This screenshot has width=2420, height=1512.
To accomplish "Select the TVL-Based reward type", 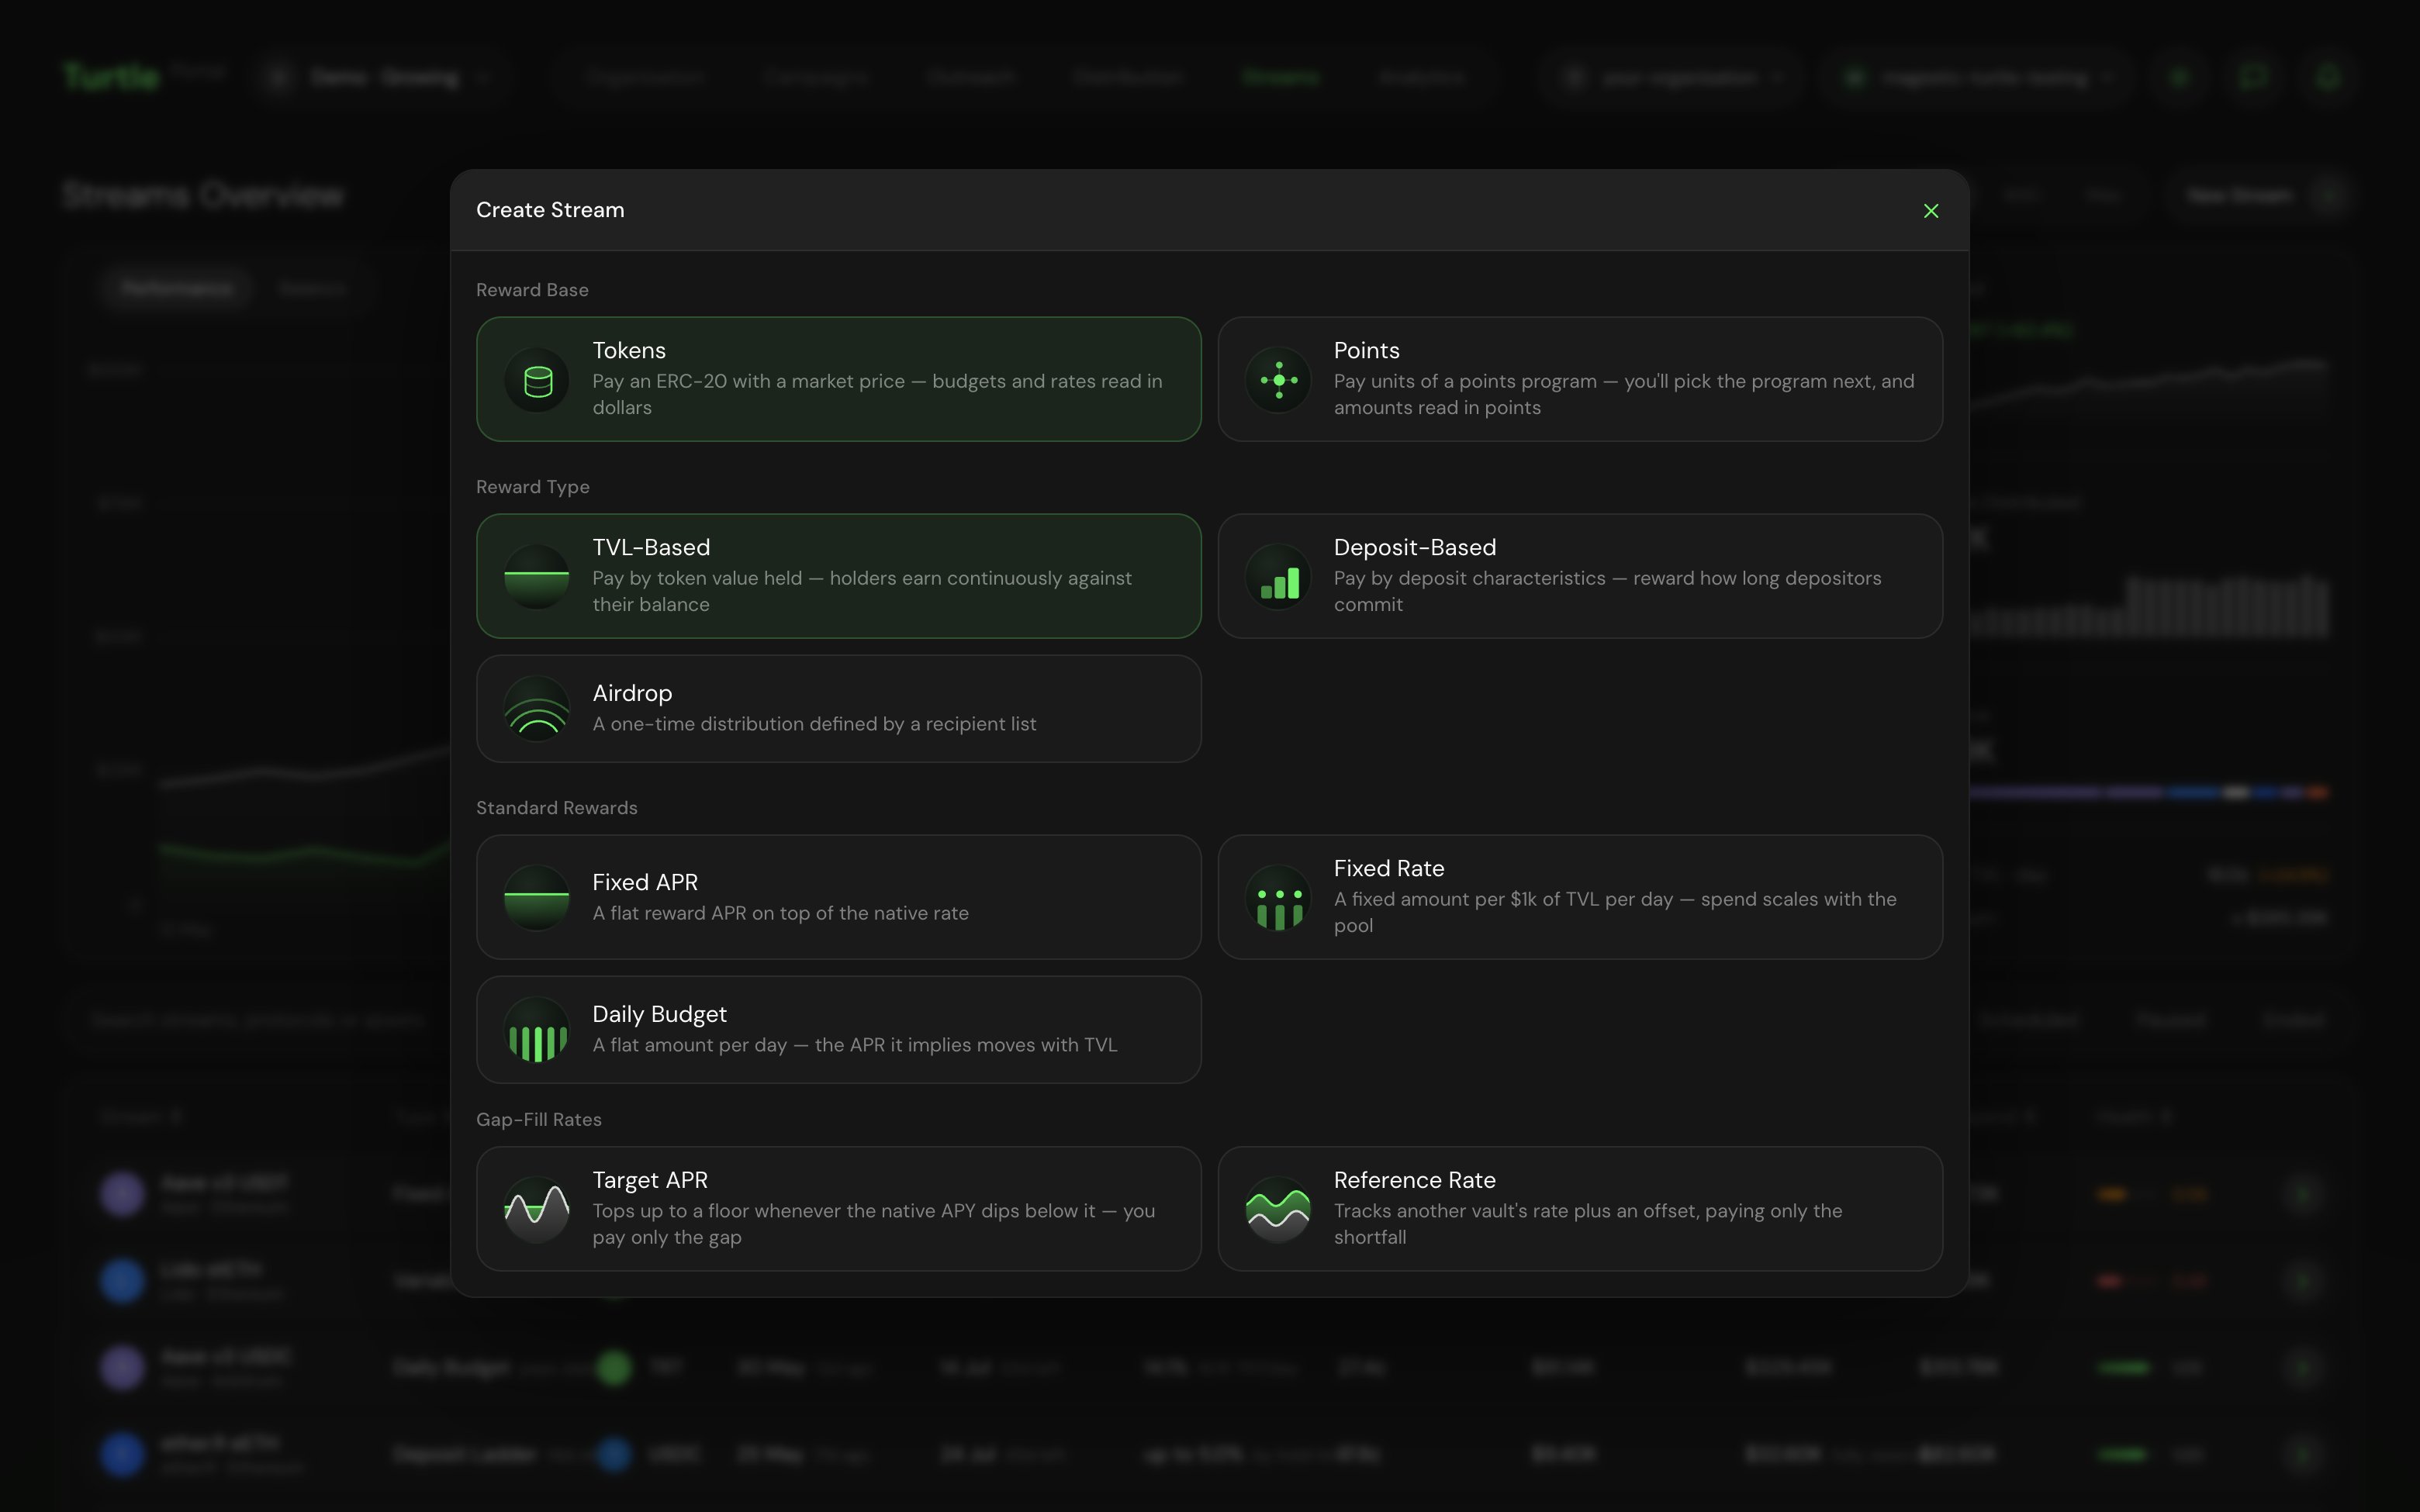I will (x=838, y=576).
